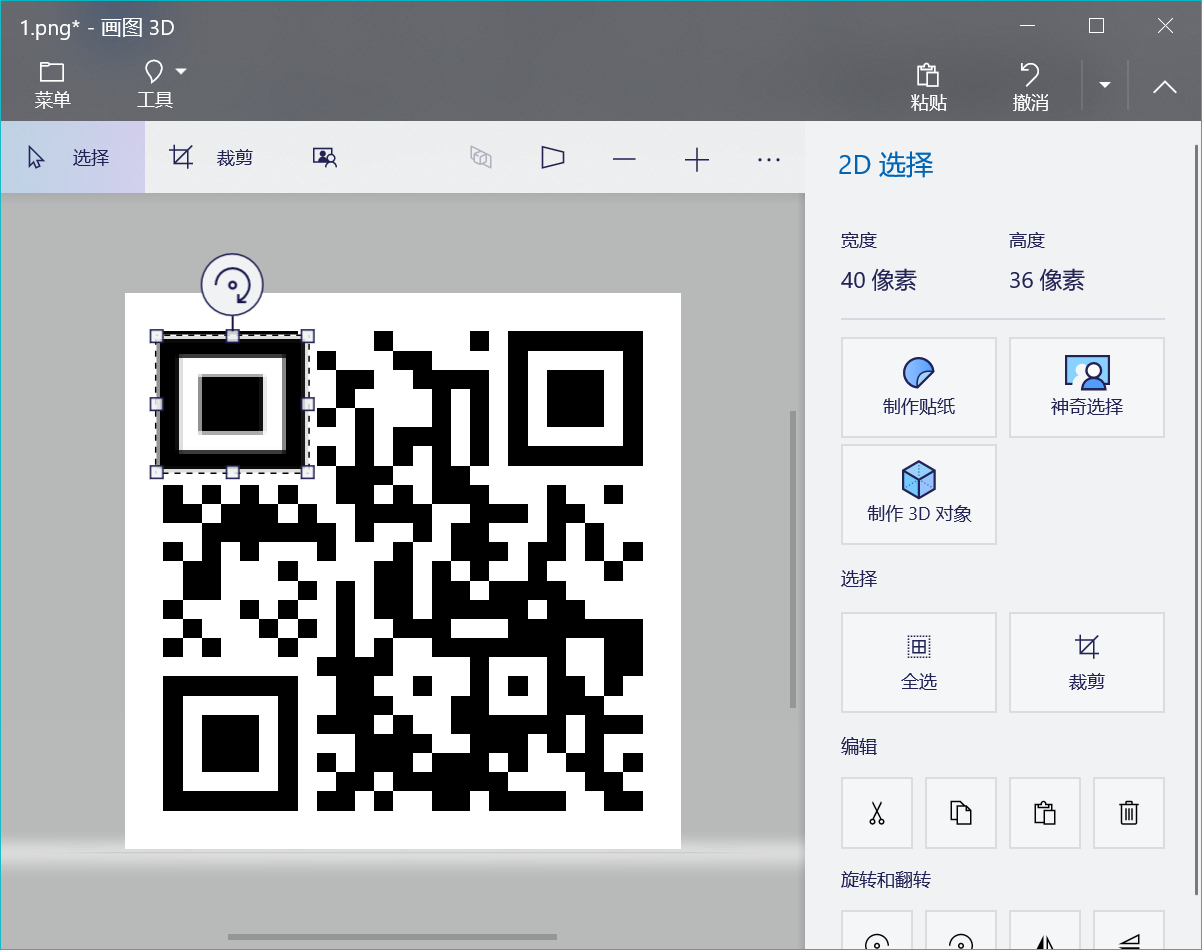Minimize the 画图 3D window
1202x950 pixels.
(x=1027, y=27)
